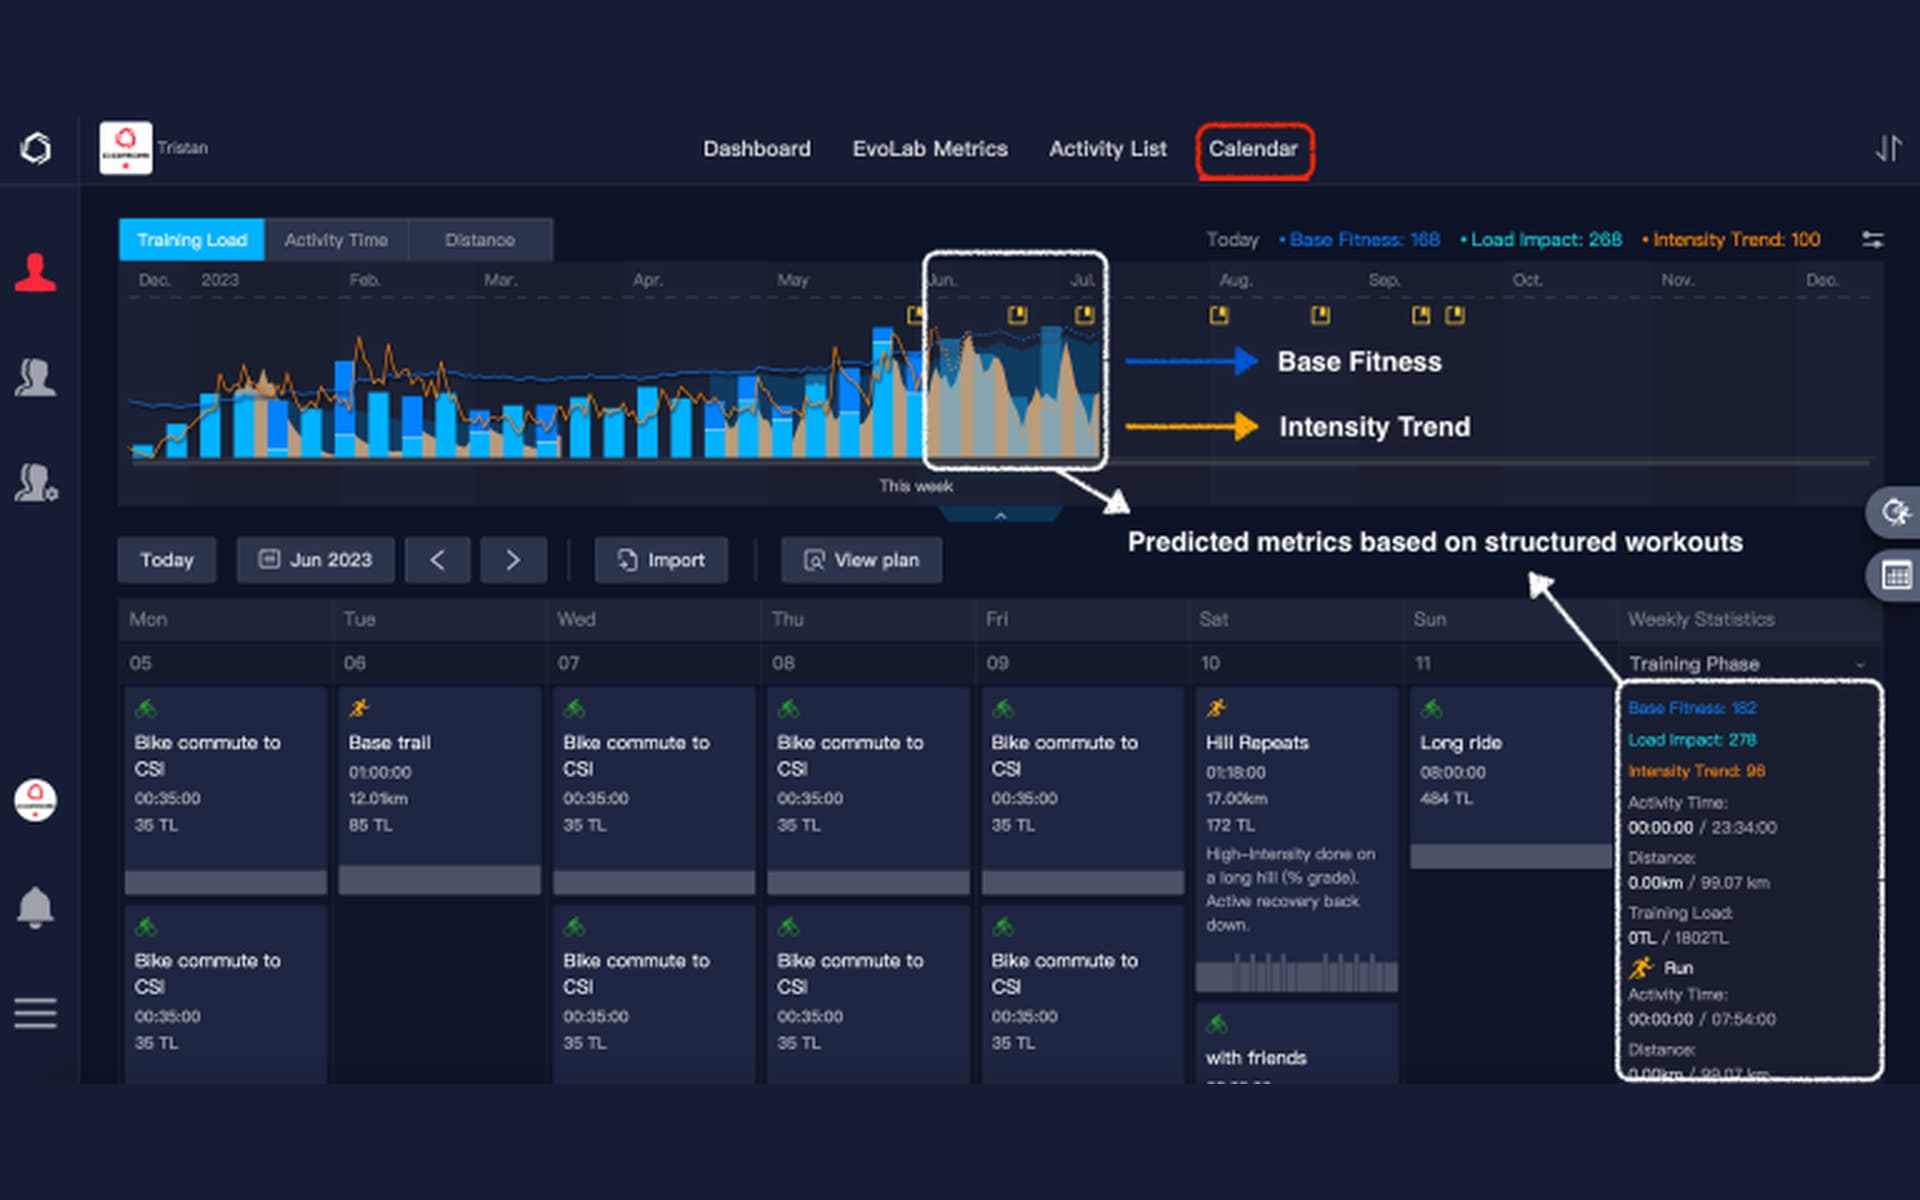Open the Jun 2023 month picker
This screenshot has width=1920, height=1200.
(x=316, y=560)
